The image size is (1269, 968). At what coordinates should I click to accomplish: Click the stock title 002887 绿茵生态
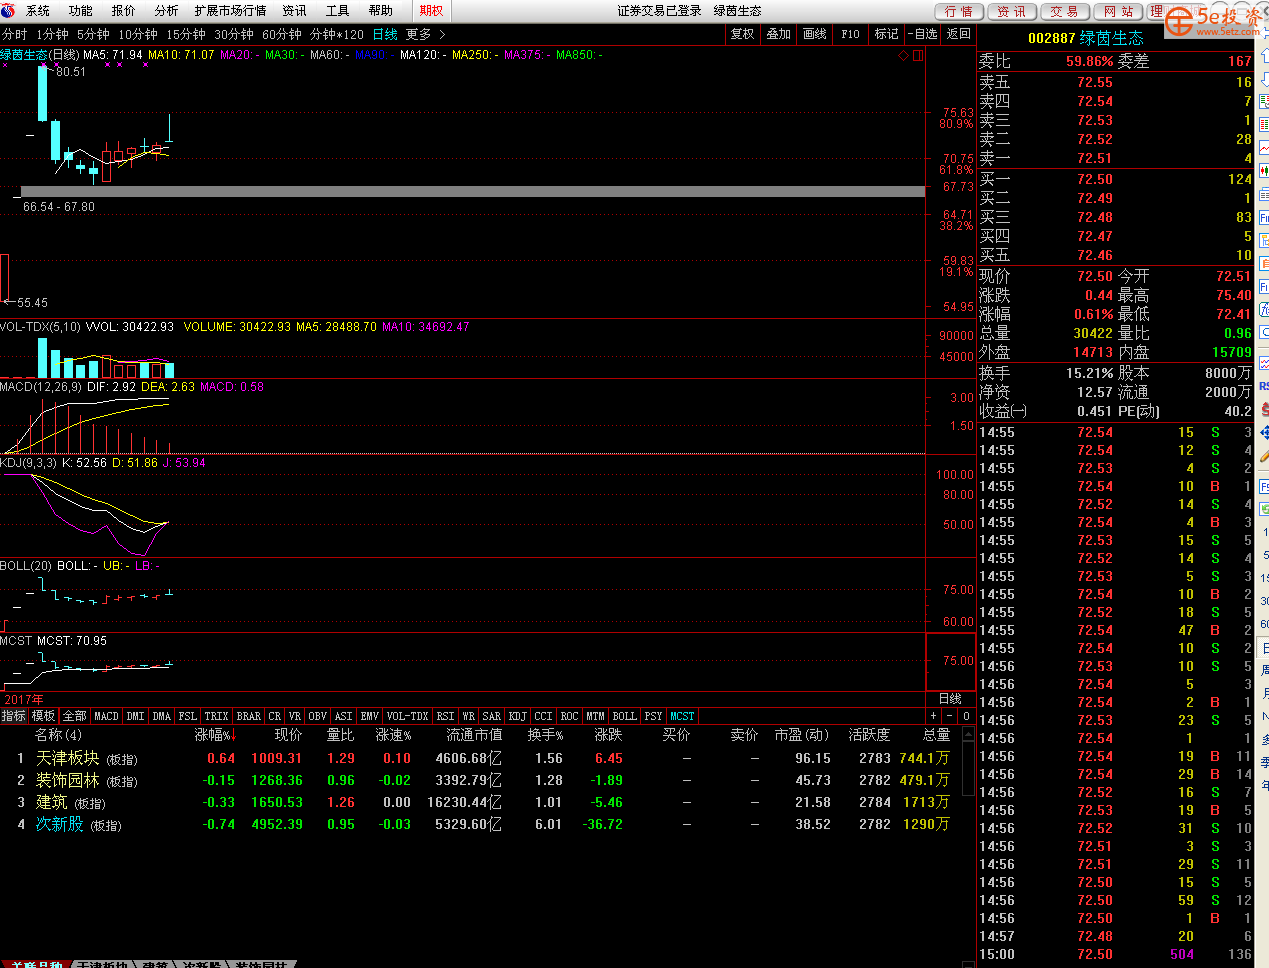[1085, 38]
